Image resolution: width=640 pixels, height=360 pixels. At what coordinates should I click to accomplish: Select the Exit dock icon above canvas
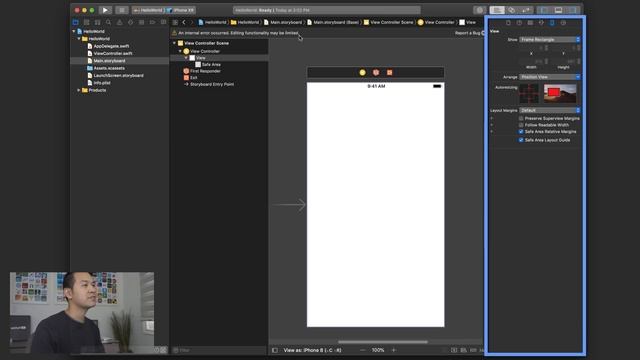[389, 72]
